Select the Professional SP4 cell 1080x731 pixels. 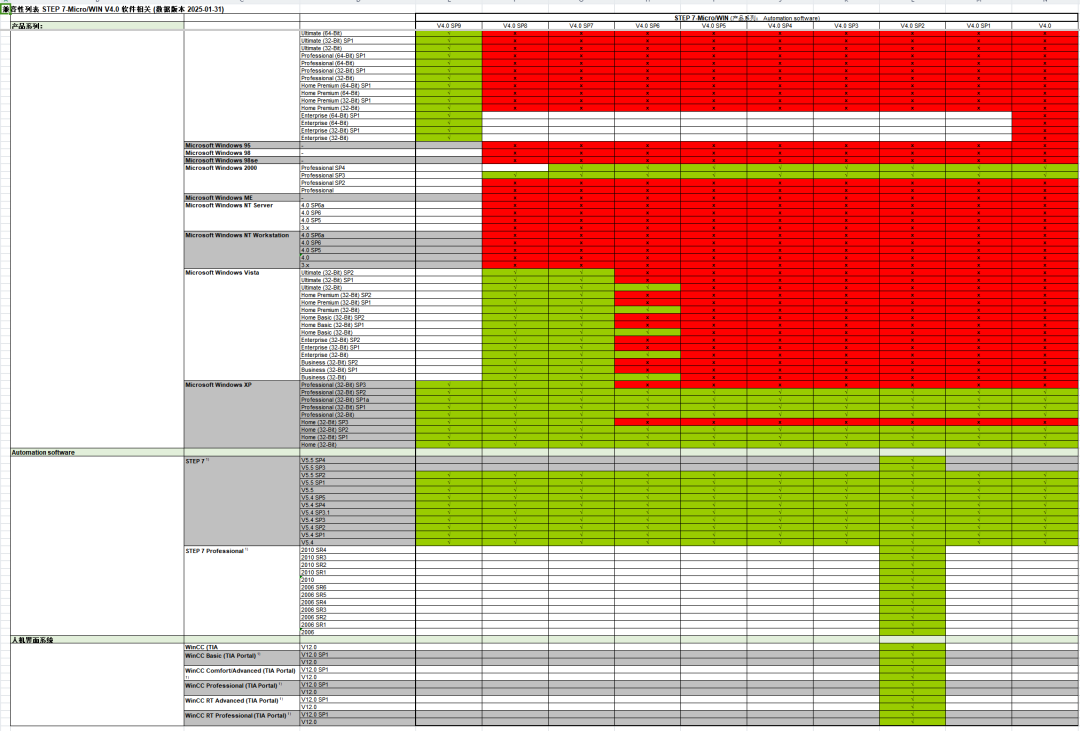click(x=357, y=168)
